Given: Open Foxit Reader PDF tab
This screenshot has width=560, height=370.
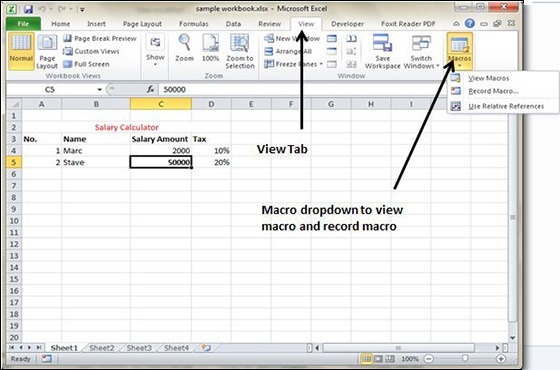Looking at the screenshot, I should 408,24.
